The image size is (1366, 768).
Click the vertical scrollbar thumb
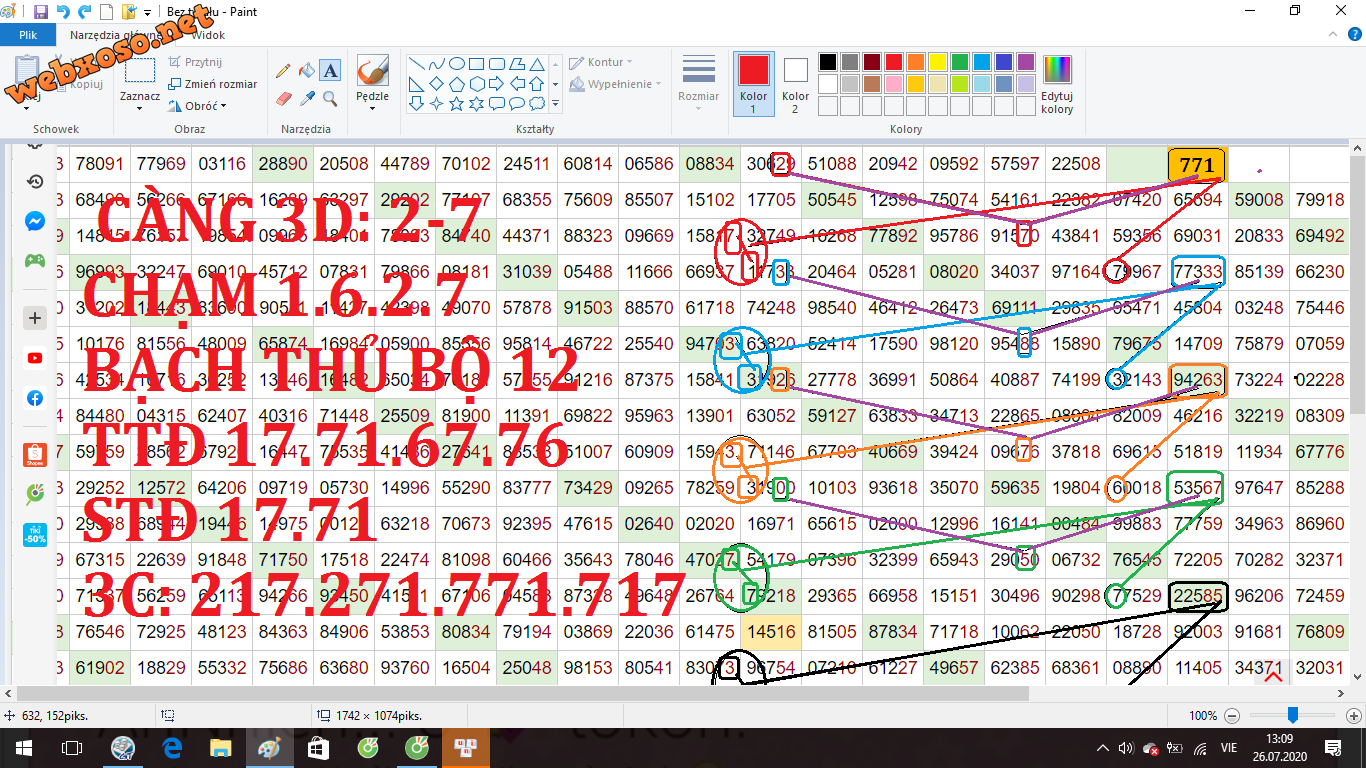1357,283
